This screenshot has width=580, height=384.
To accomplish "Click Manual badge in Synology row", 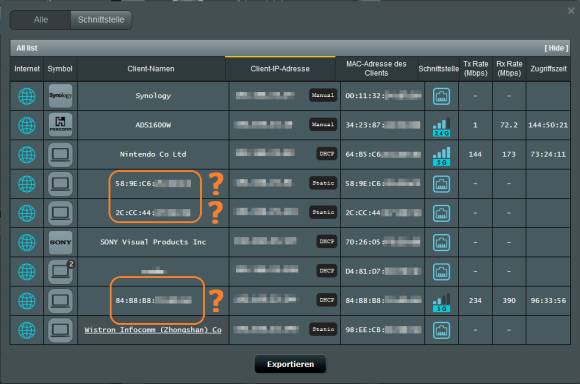I will point(323,95).
